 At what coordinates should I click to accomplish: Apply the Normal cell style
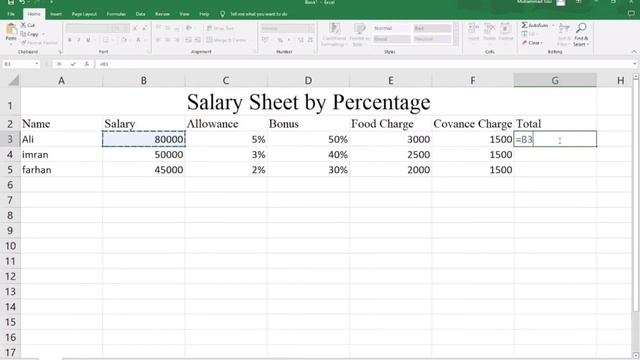391,28
